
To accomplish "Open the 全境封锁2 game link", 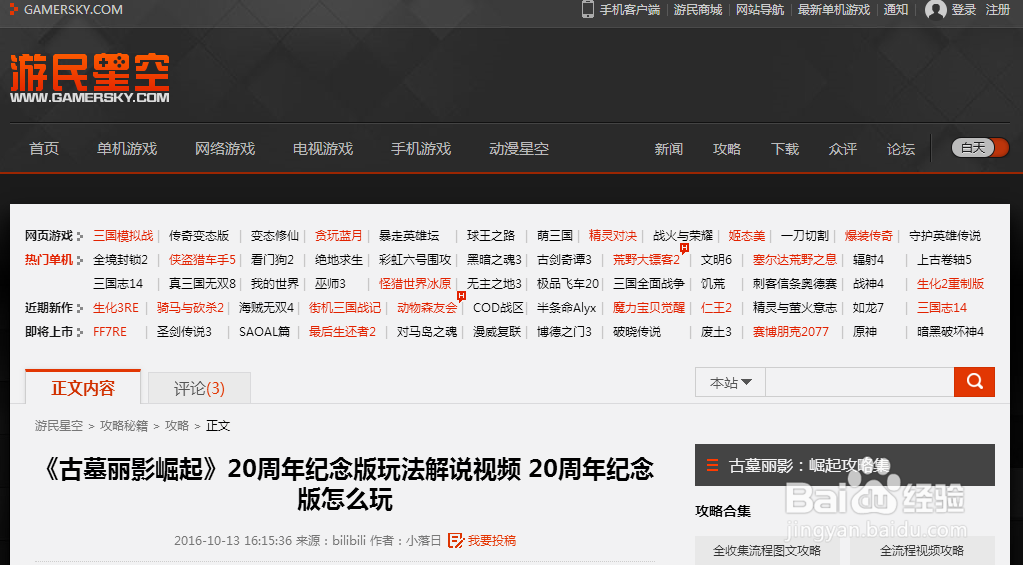I will pyautogui.click(x=121, y=260).
